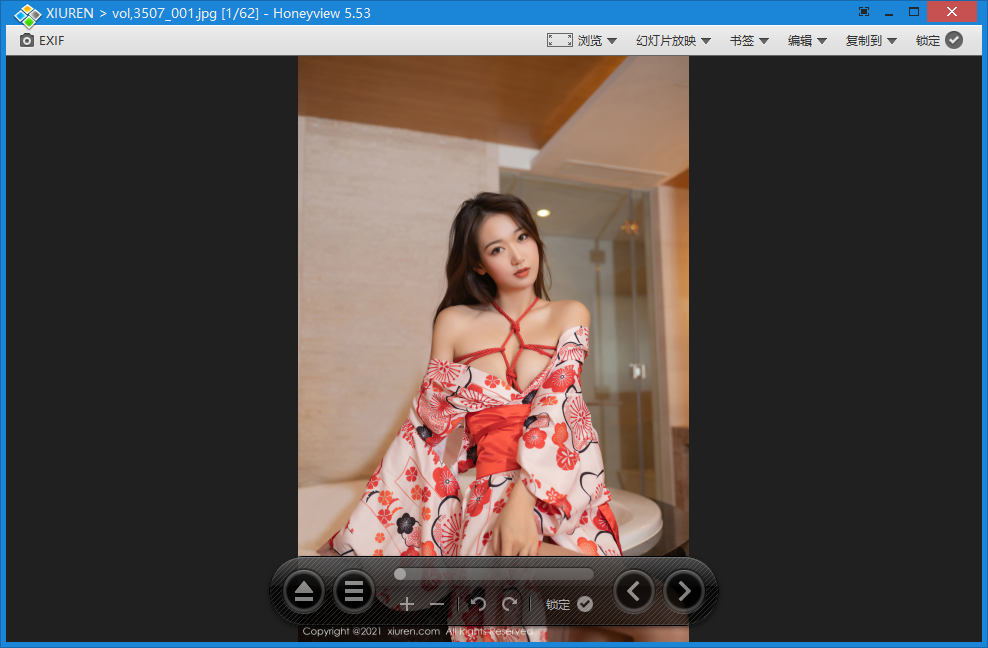Toggle the 锁定 lock on the bottom control bar
This screenshot has height=648, width=988.
coord(585,604)
